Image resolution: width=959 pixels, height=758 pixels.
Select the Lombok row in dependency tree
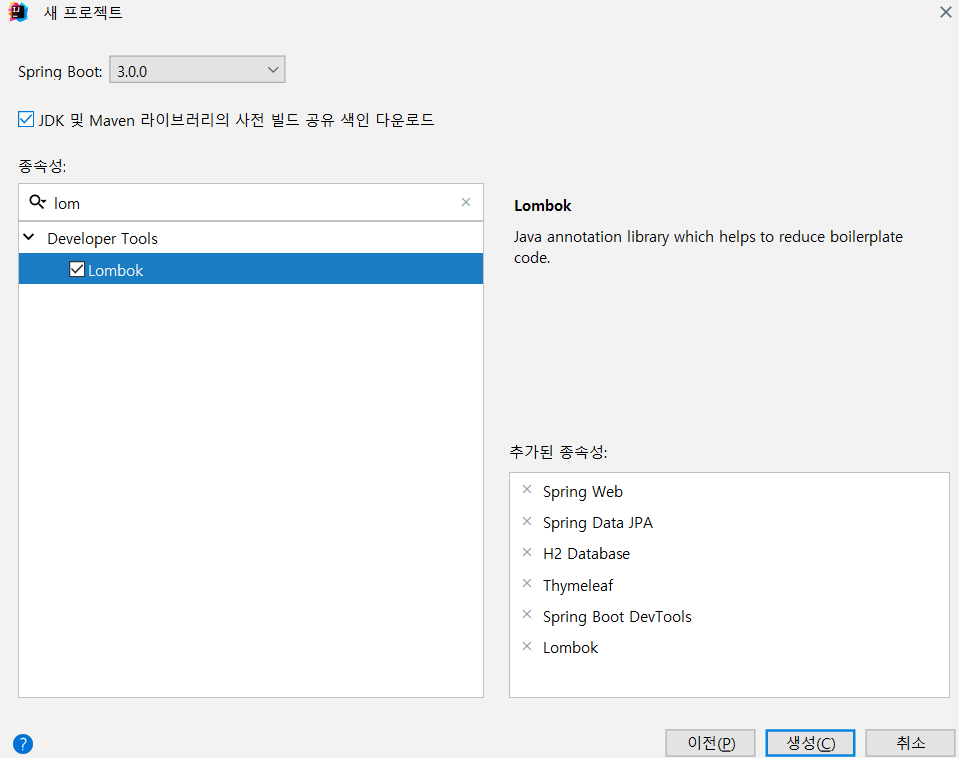[251, 269]
